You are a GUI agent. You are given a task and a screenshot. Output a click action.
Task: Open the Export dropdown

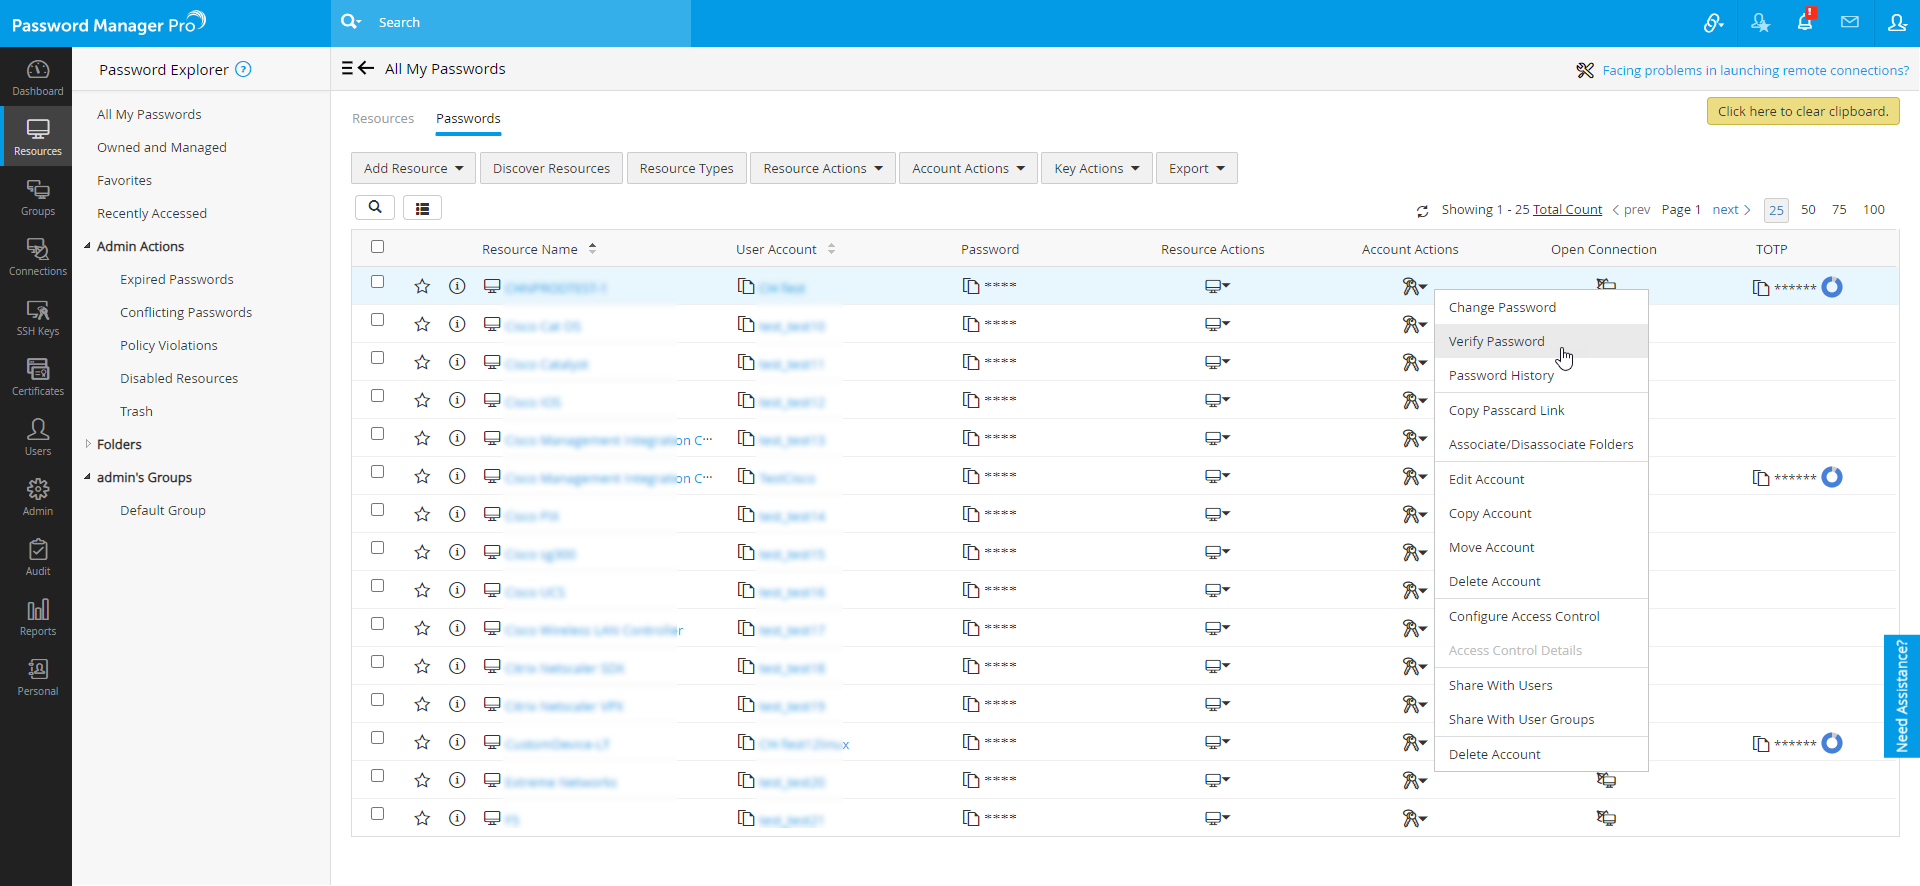click(x=1196, y=168)
